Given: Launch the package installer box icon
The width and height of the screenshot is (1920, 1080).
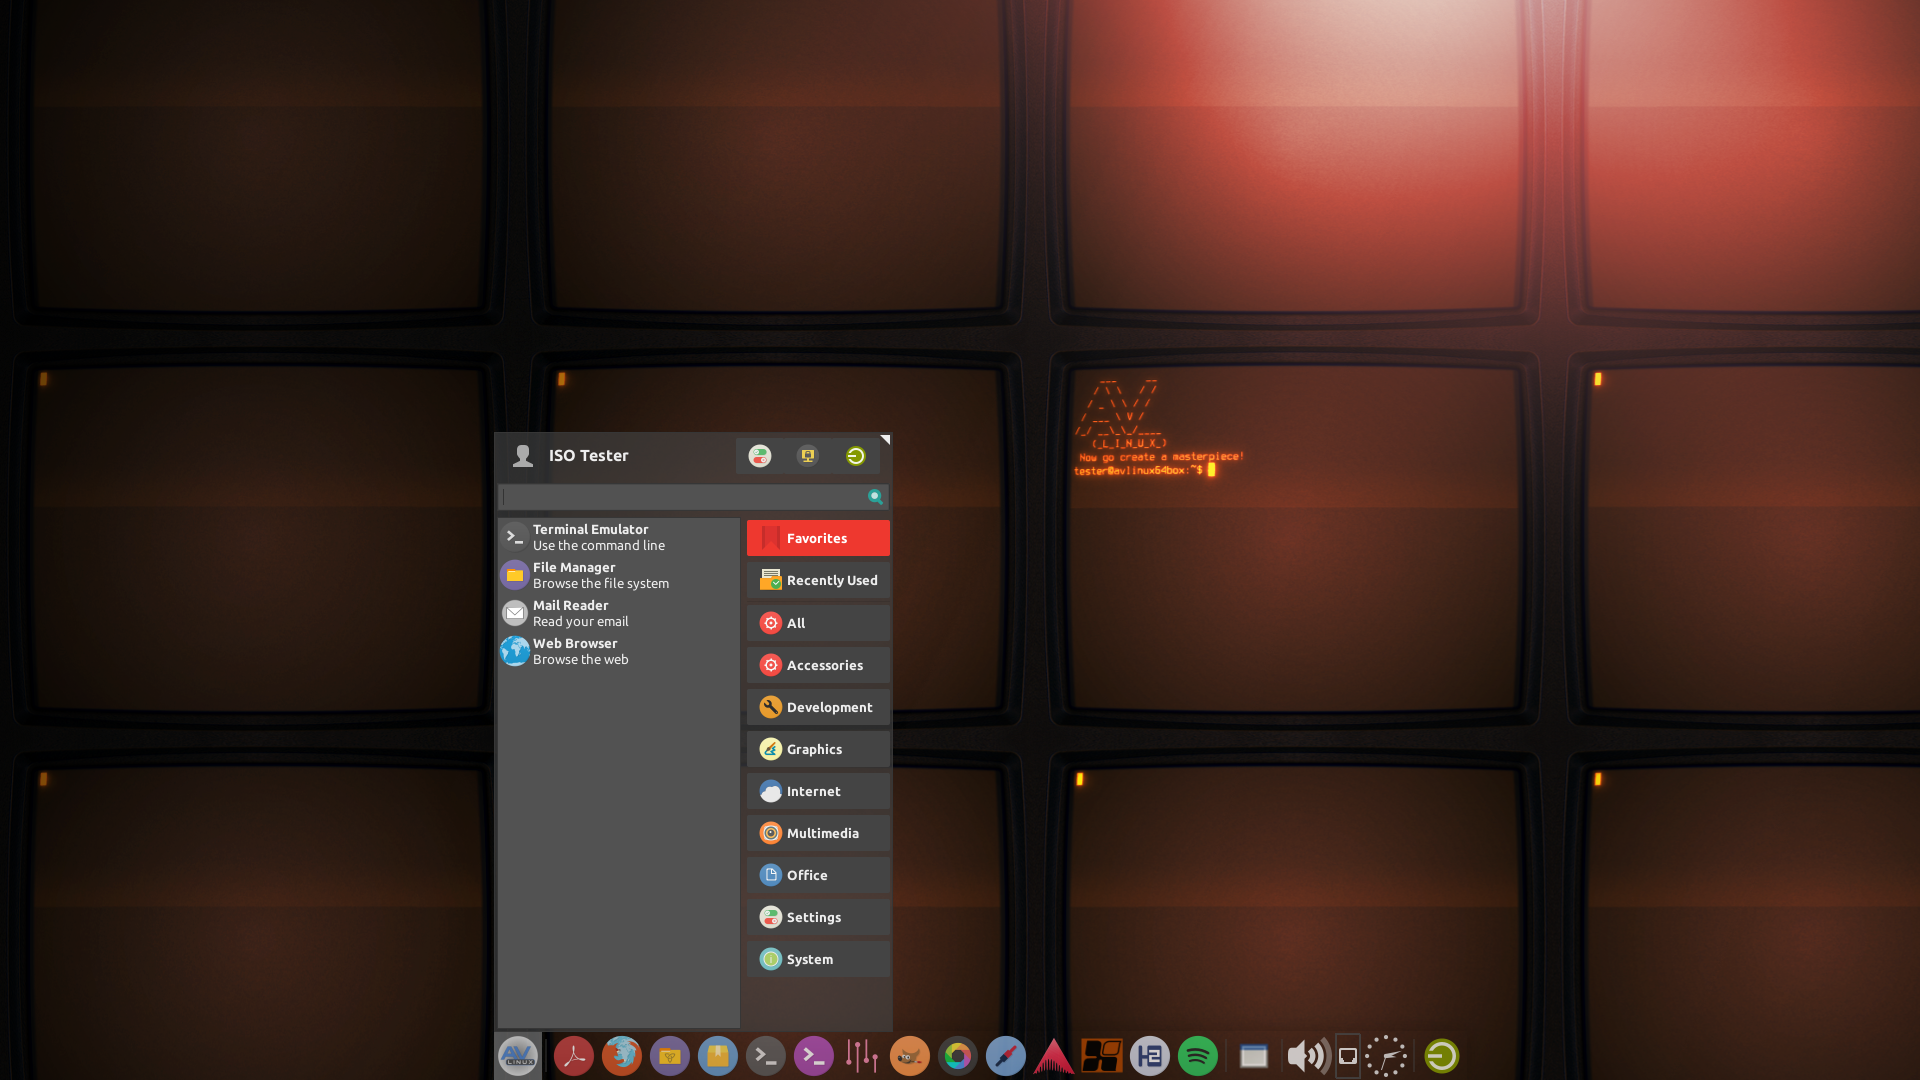Looking at the screenshot, I should 718,1056.
